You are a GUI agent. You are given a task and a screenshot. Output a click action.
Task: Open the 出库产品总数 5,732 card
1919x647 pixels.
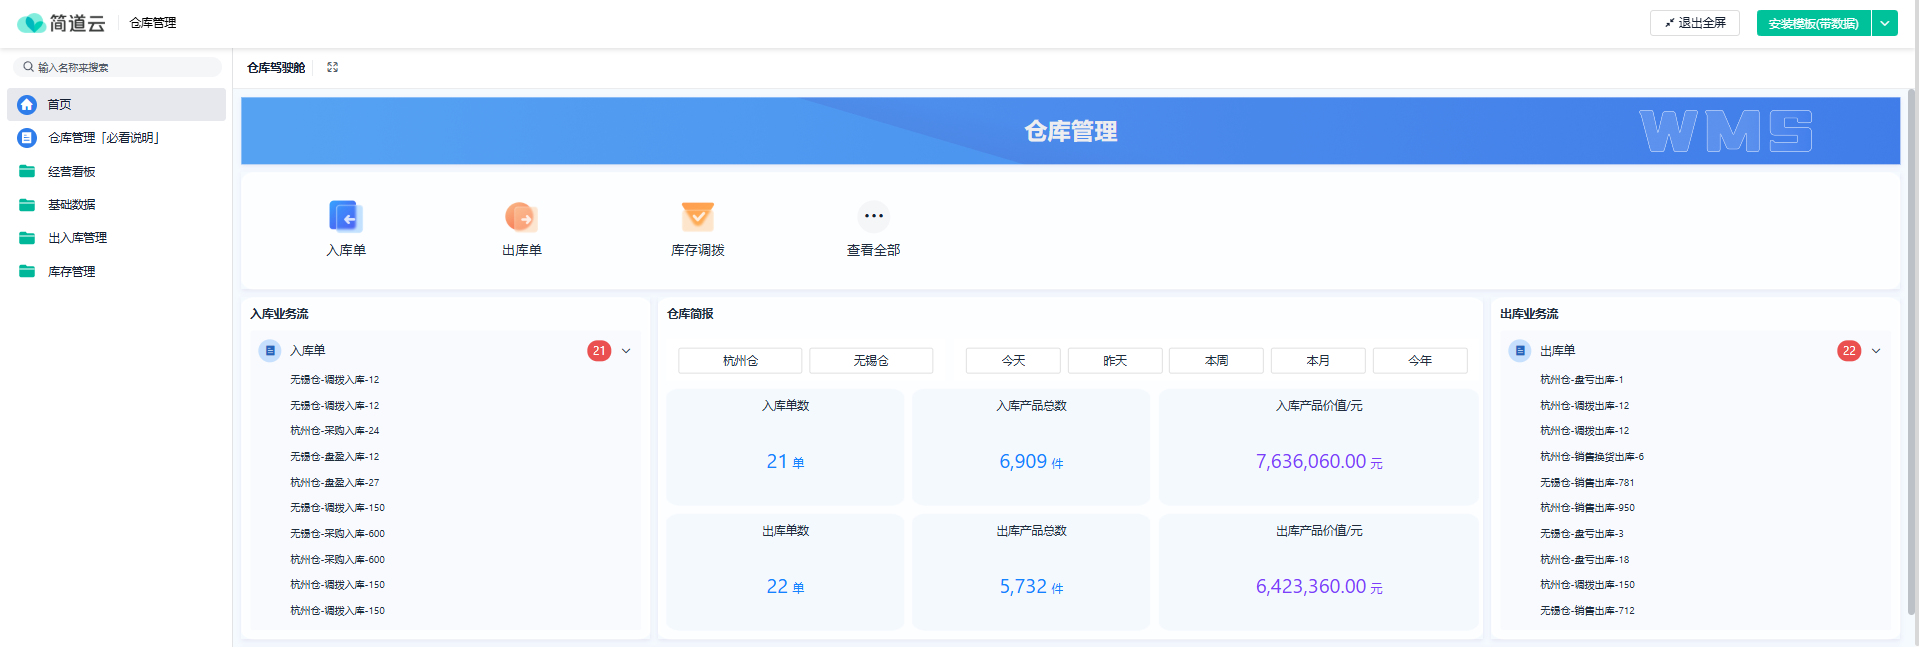tap(1031, 572)
